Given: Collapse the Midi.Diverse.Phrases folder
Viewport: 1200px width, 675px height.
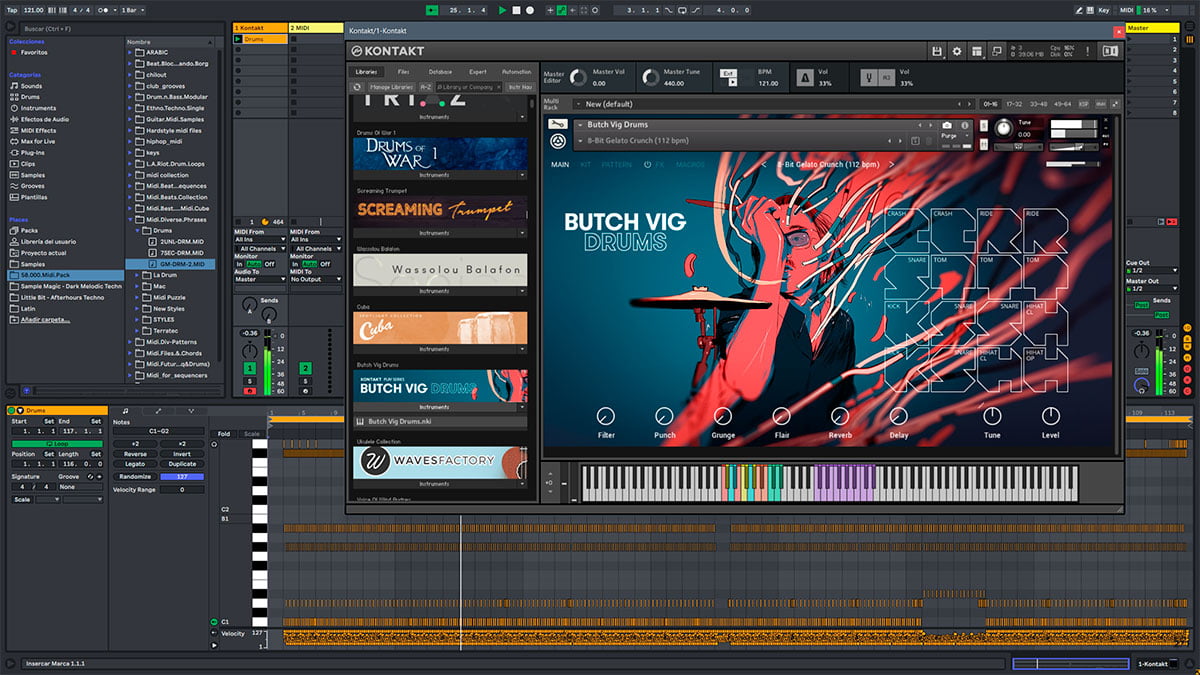Looking at the screenshot, I should pyautogui.click(x=131, y=219).
